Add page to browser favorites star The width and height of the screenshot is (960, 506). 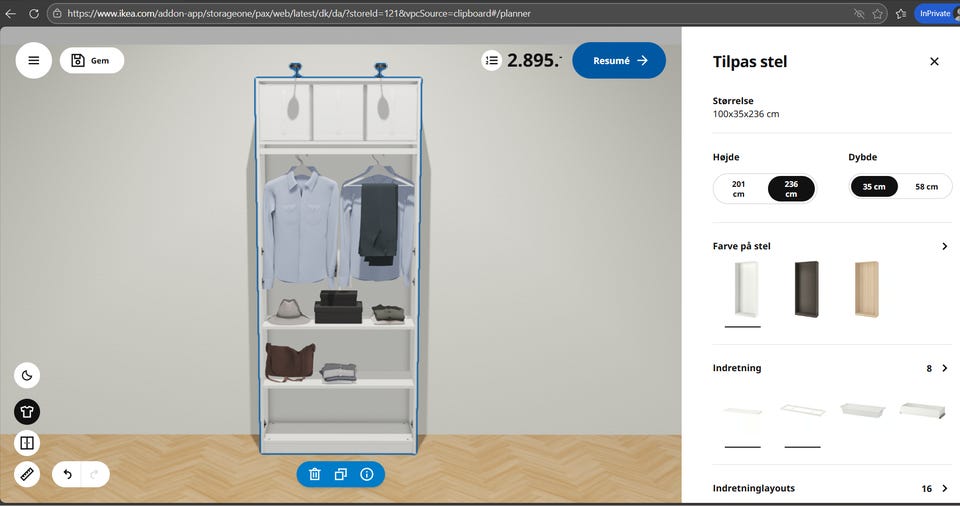pyautogui.click(x=878, y=13)
